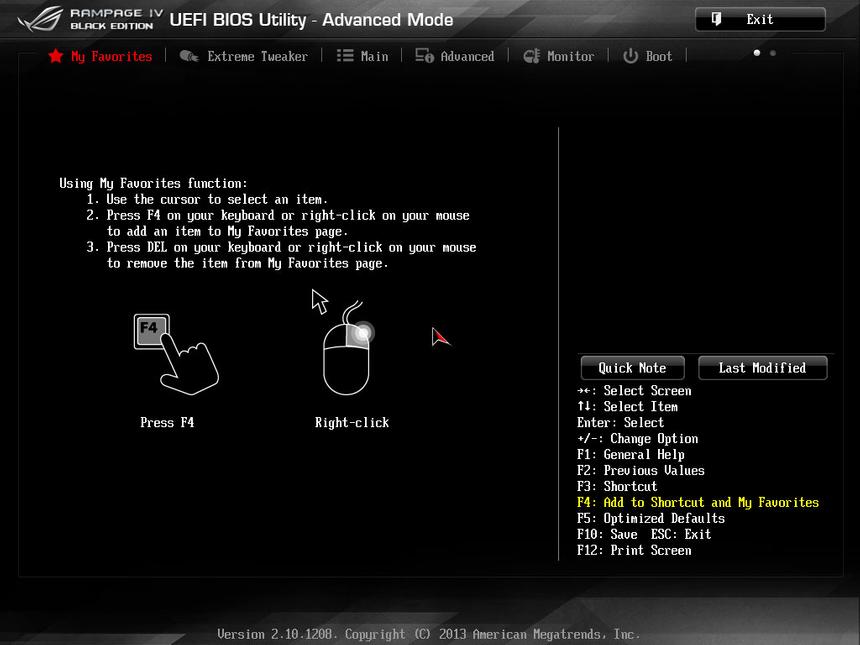This screenshot has height=645, width=860.
Task: Click the Extreme Tweaker tab icon
Action: 189,56
